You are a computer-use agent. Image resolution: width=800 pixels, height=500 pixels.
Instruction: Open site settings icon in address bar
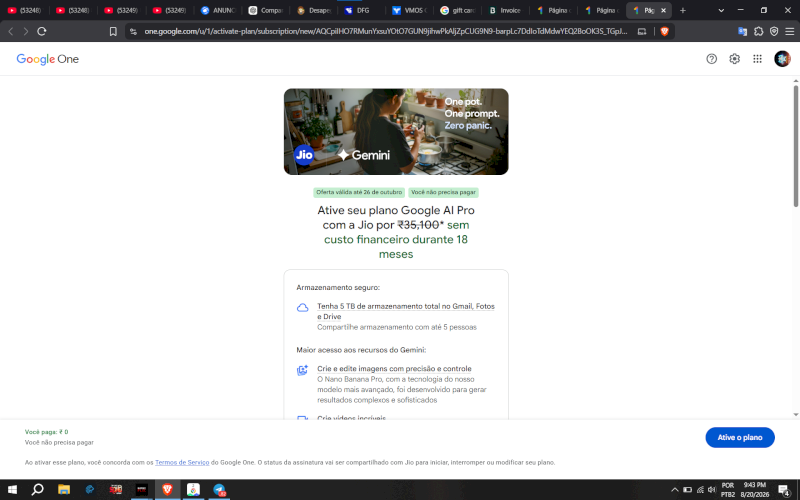tap(133, 31)
